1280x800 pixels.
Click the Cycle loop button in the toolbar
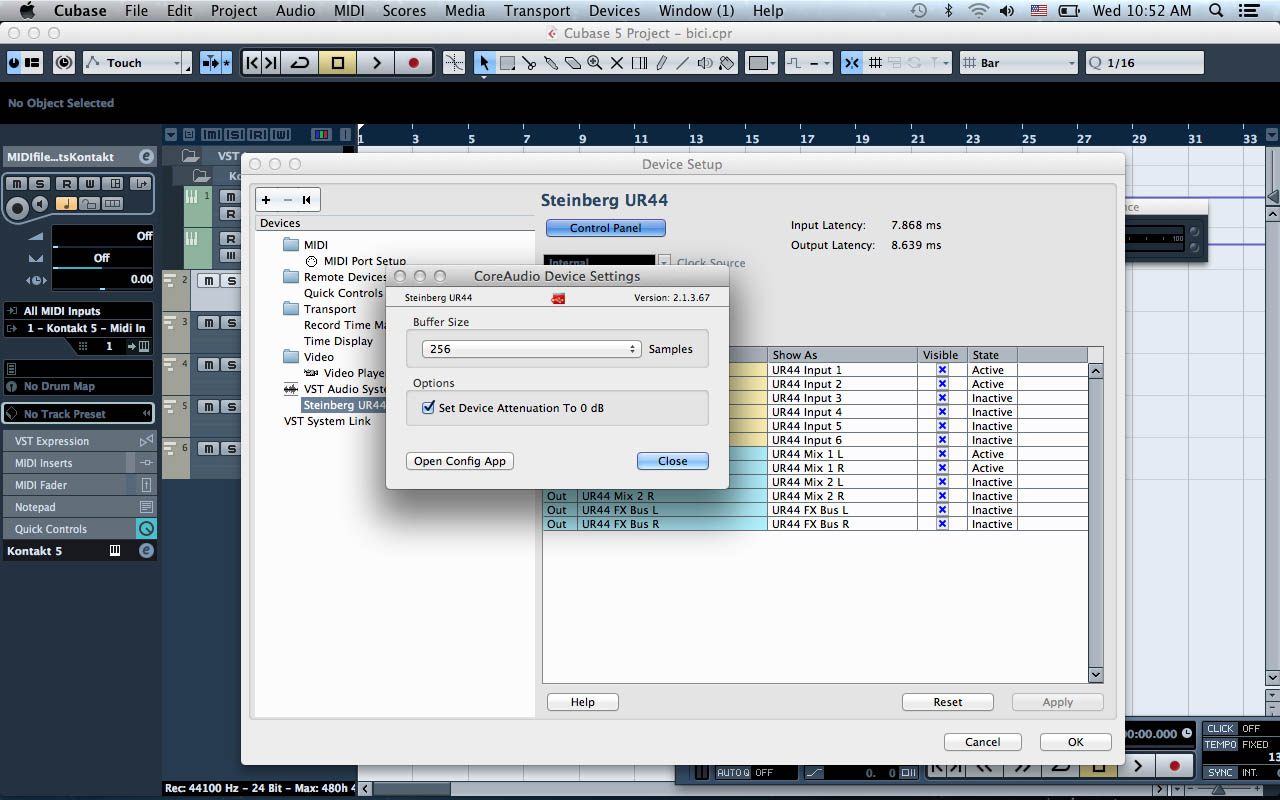click(x=299, y=63)
